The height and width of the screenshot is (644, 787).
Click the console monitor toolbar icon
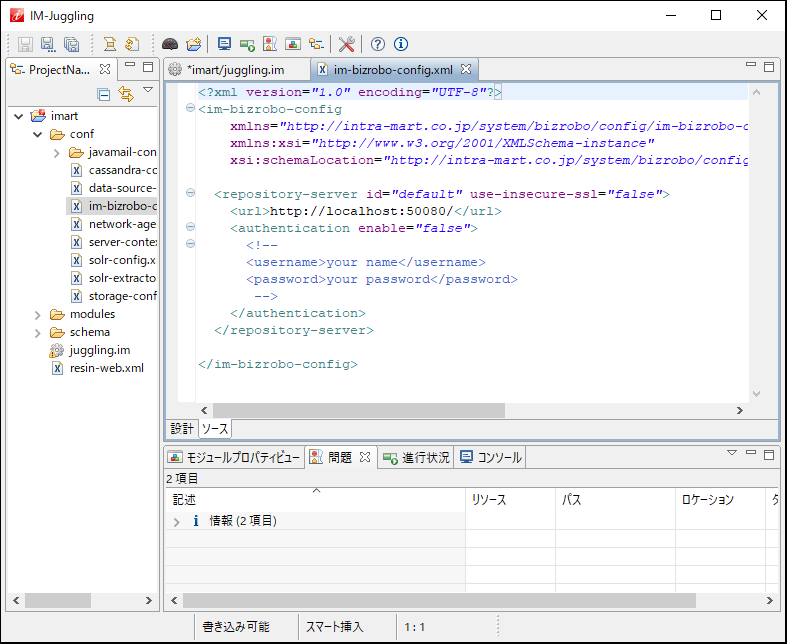224,44
